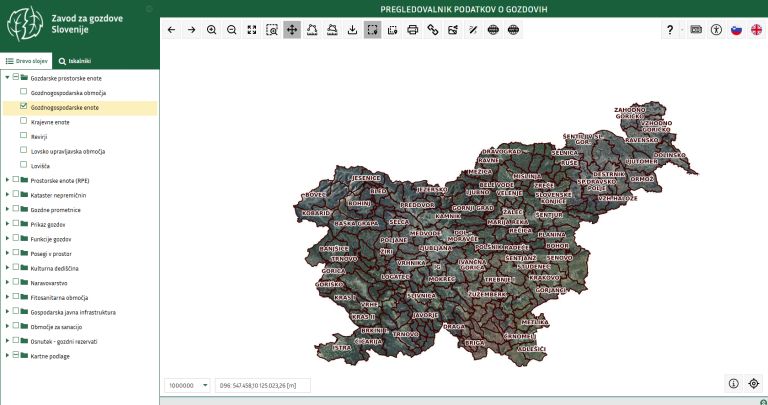Screen dimensions: 768x405
Task: Select Območje za sanacijo tree item
Action: (x=56, y=327)
